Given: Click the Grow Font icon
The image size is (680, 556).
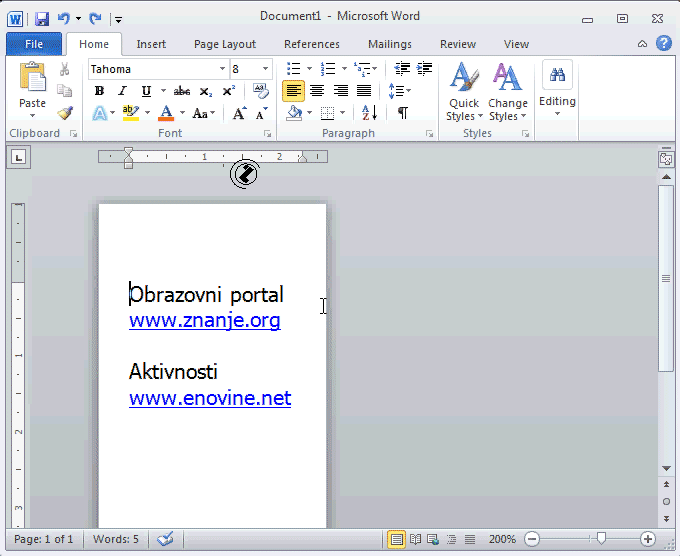Looking at the screenshot, I should pyautogui.click(x=239, y=113).
